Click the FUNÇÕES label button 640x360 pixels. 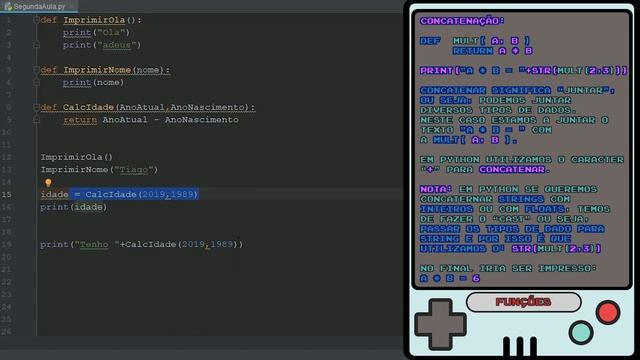coord(523,302)
